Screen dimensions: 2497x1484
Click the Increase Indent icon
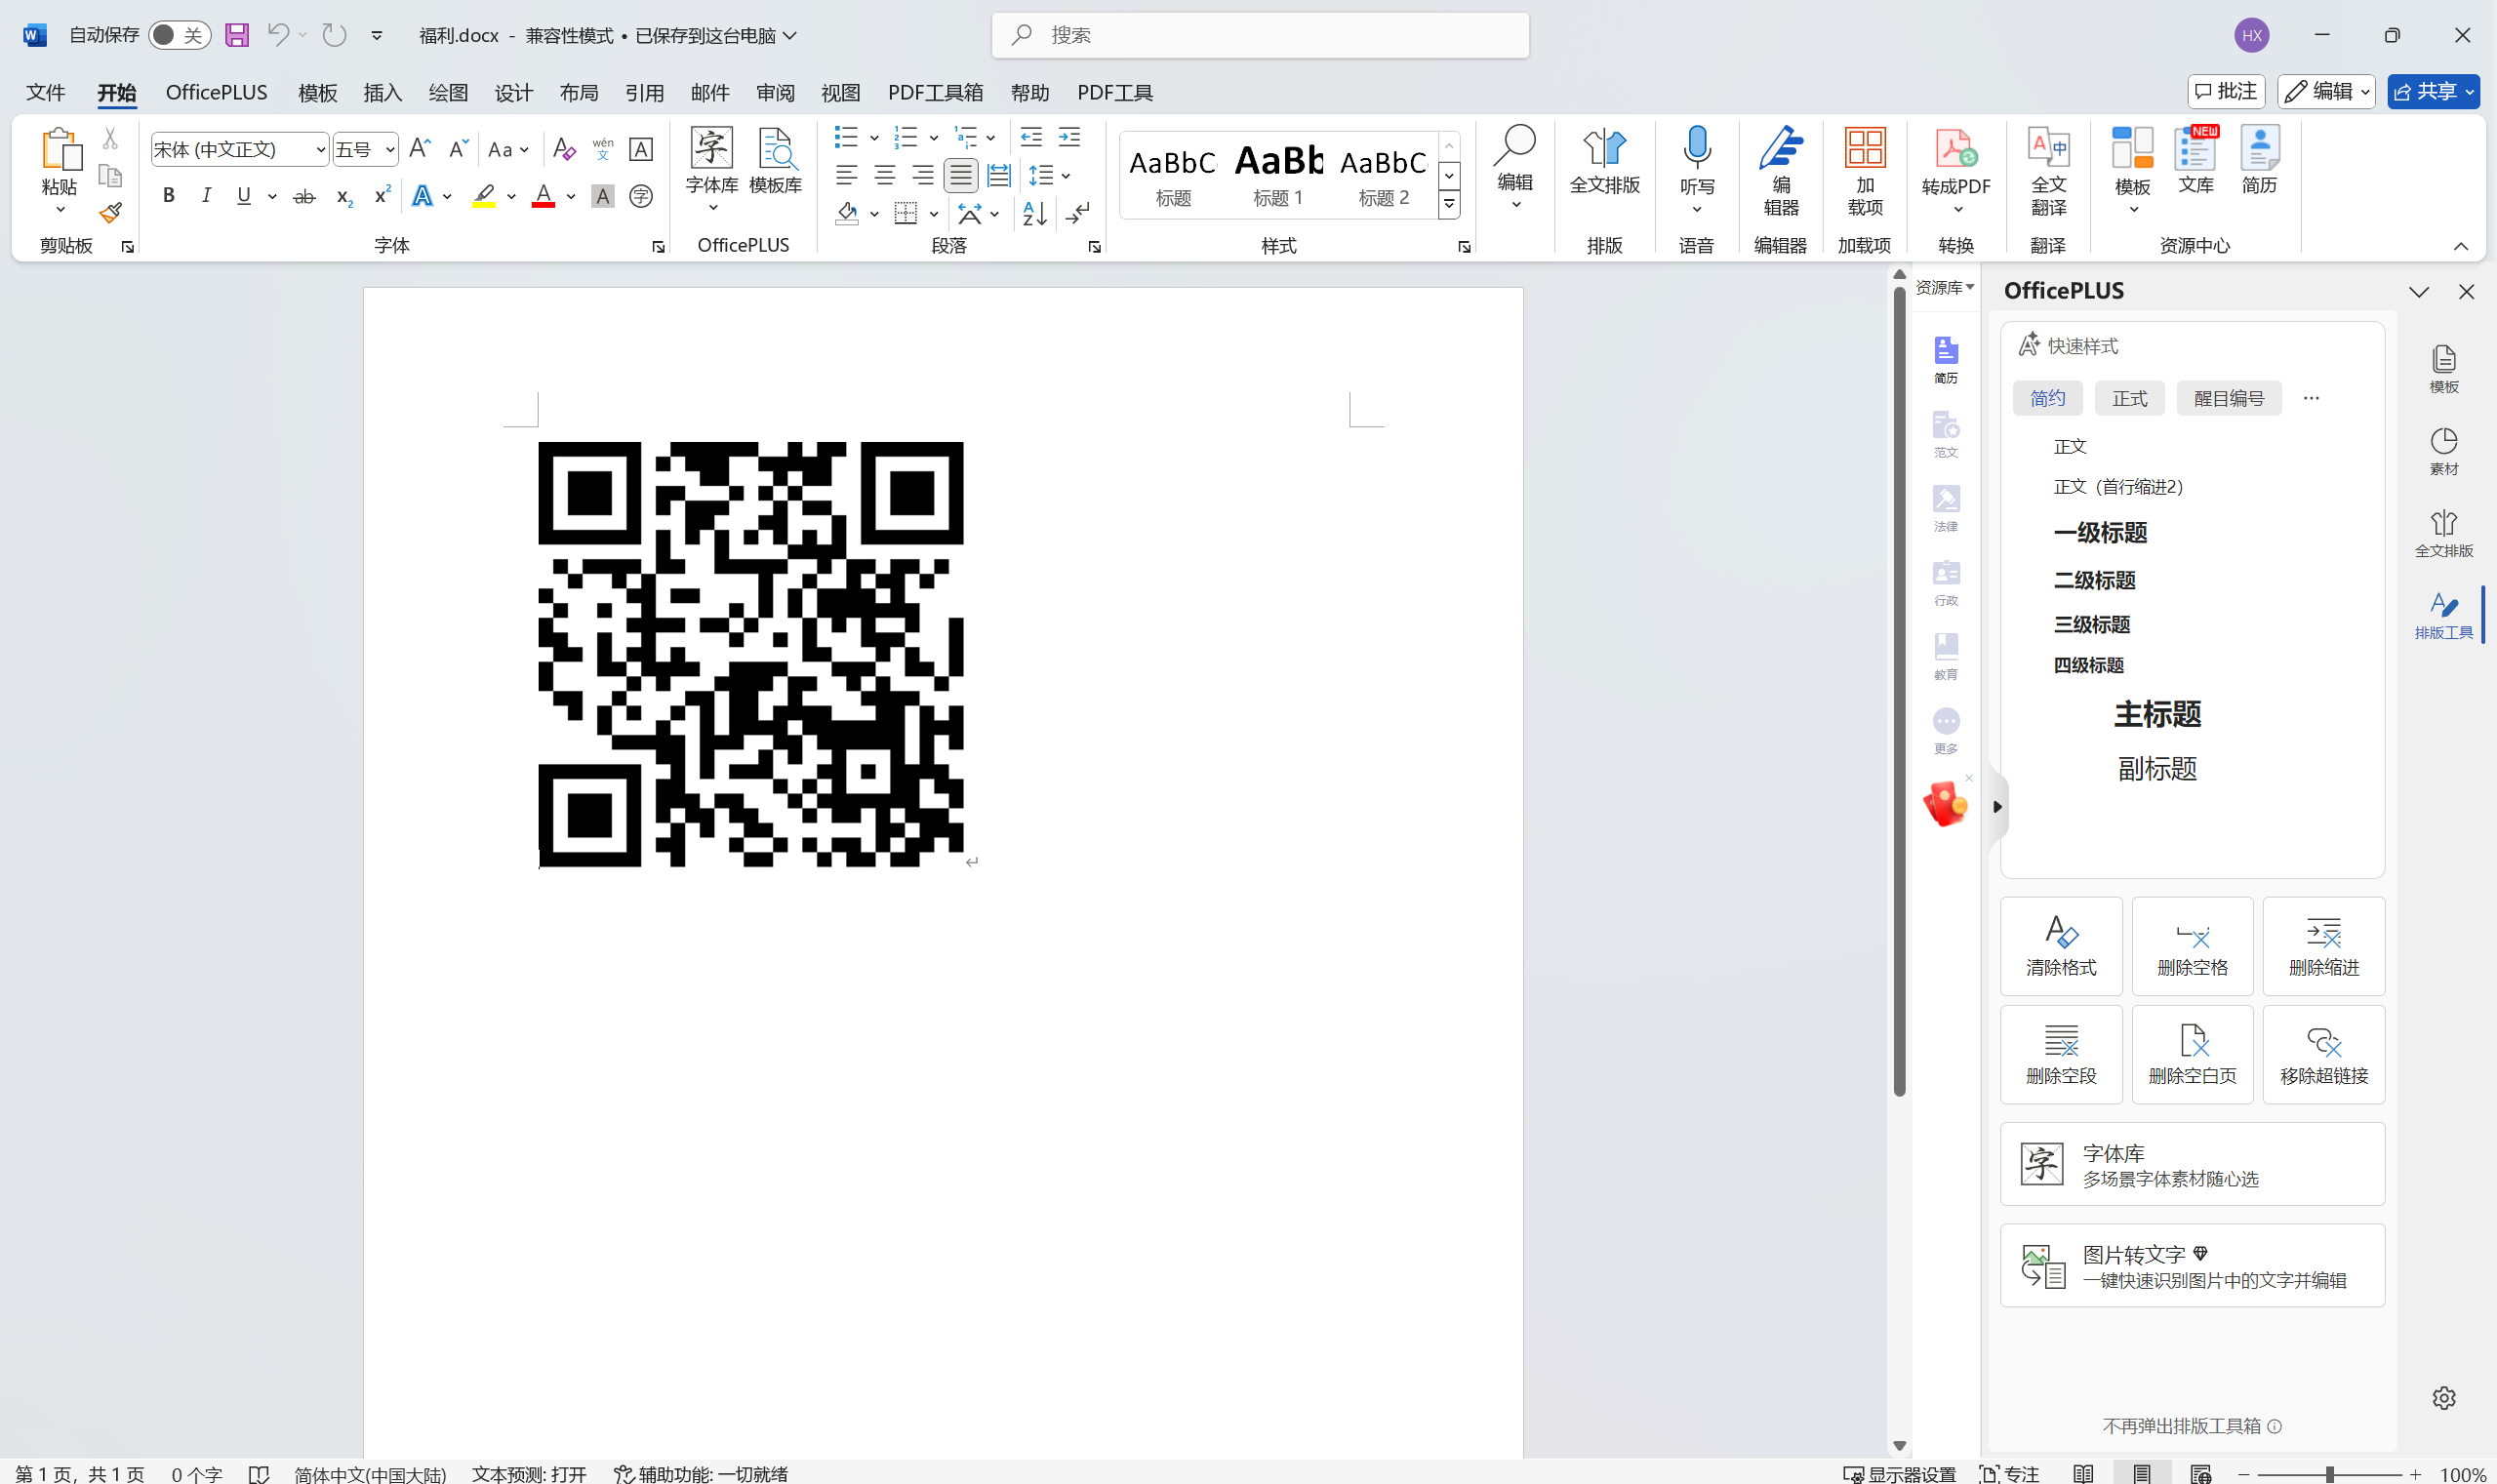[x=1069, y=137]
